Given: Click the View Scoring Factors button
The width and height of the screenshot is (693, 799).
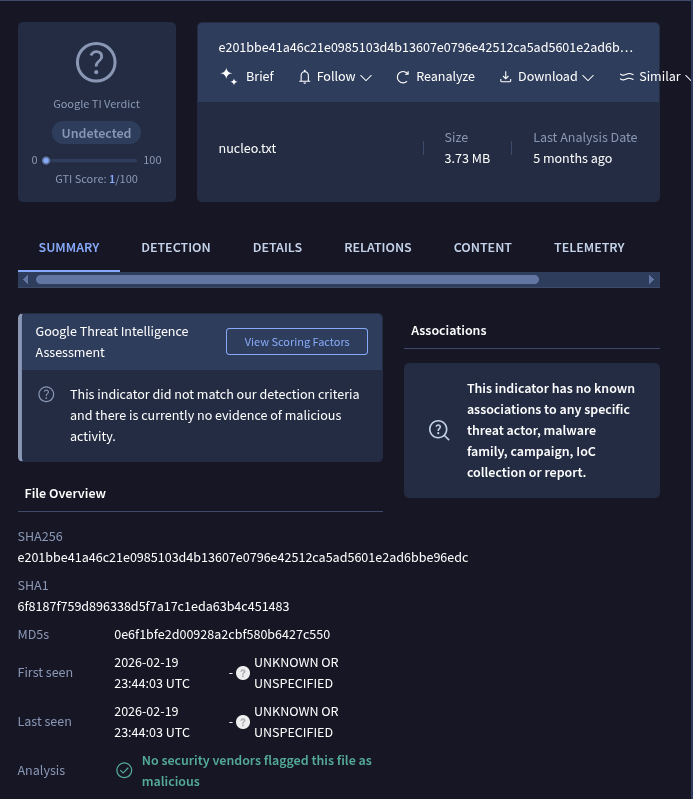Looking at the screenshot, I should click(297, 341).
